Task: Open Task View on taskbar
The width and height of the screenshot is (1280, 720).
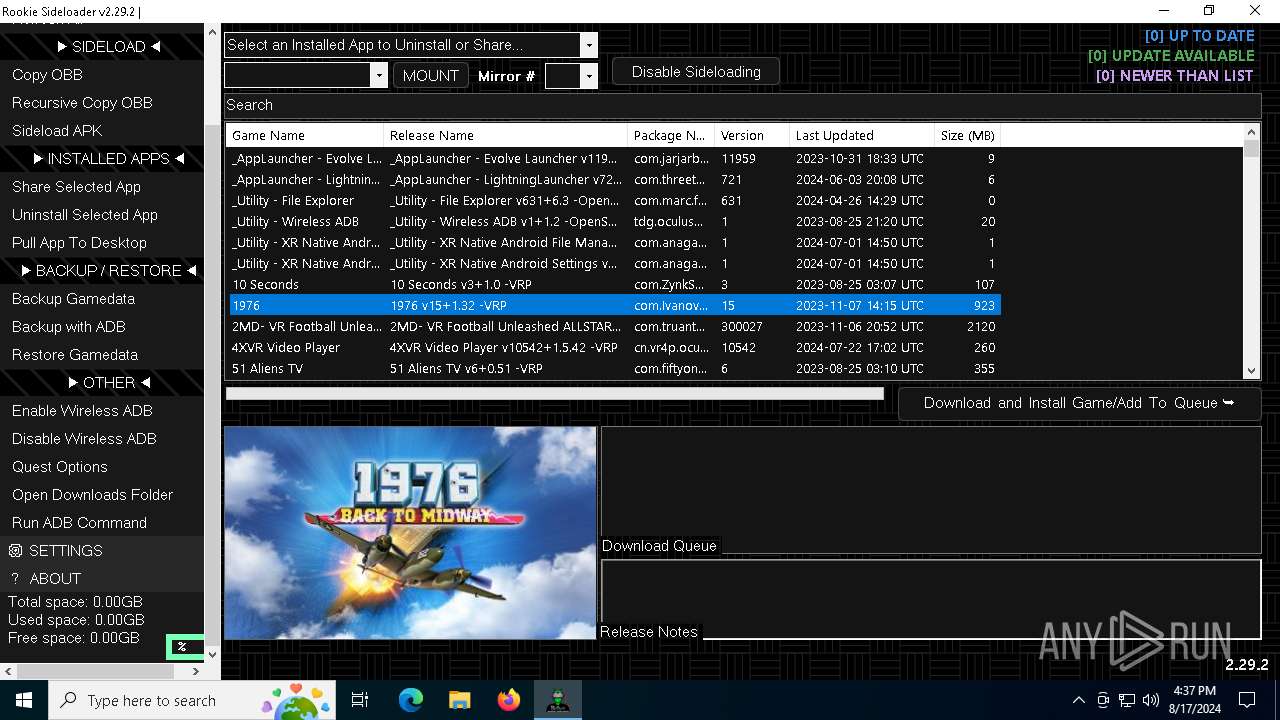Action: [360, 700]
